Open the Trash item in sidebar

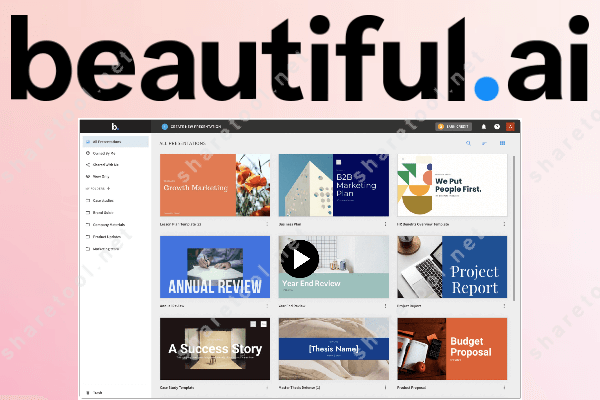98,393
